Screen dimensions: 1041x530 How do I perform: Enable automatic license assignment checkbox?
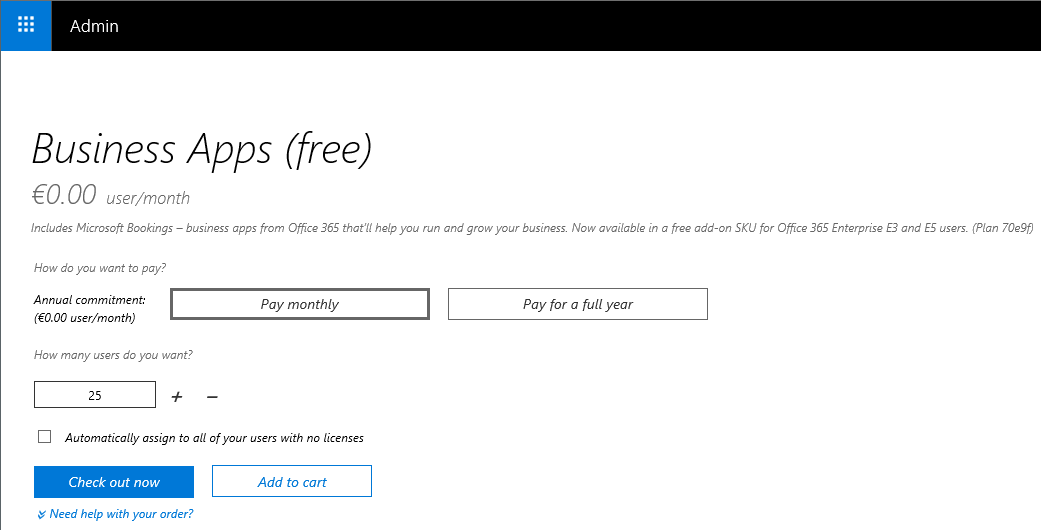click(x=44, y=437)
